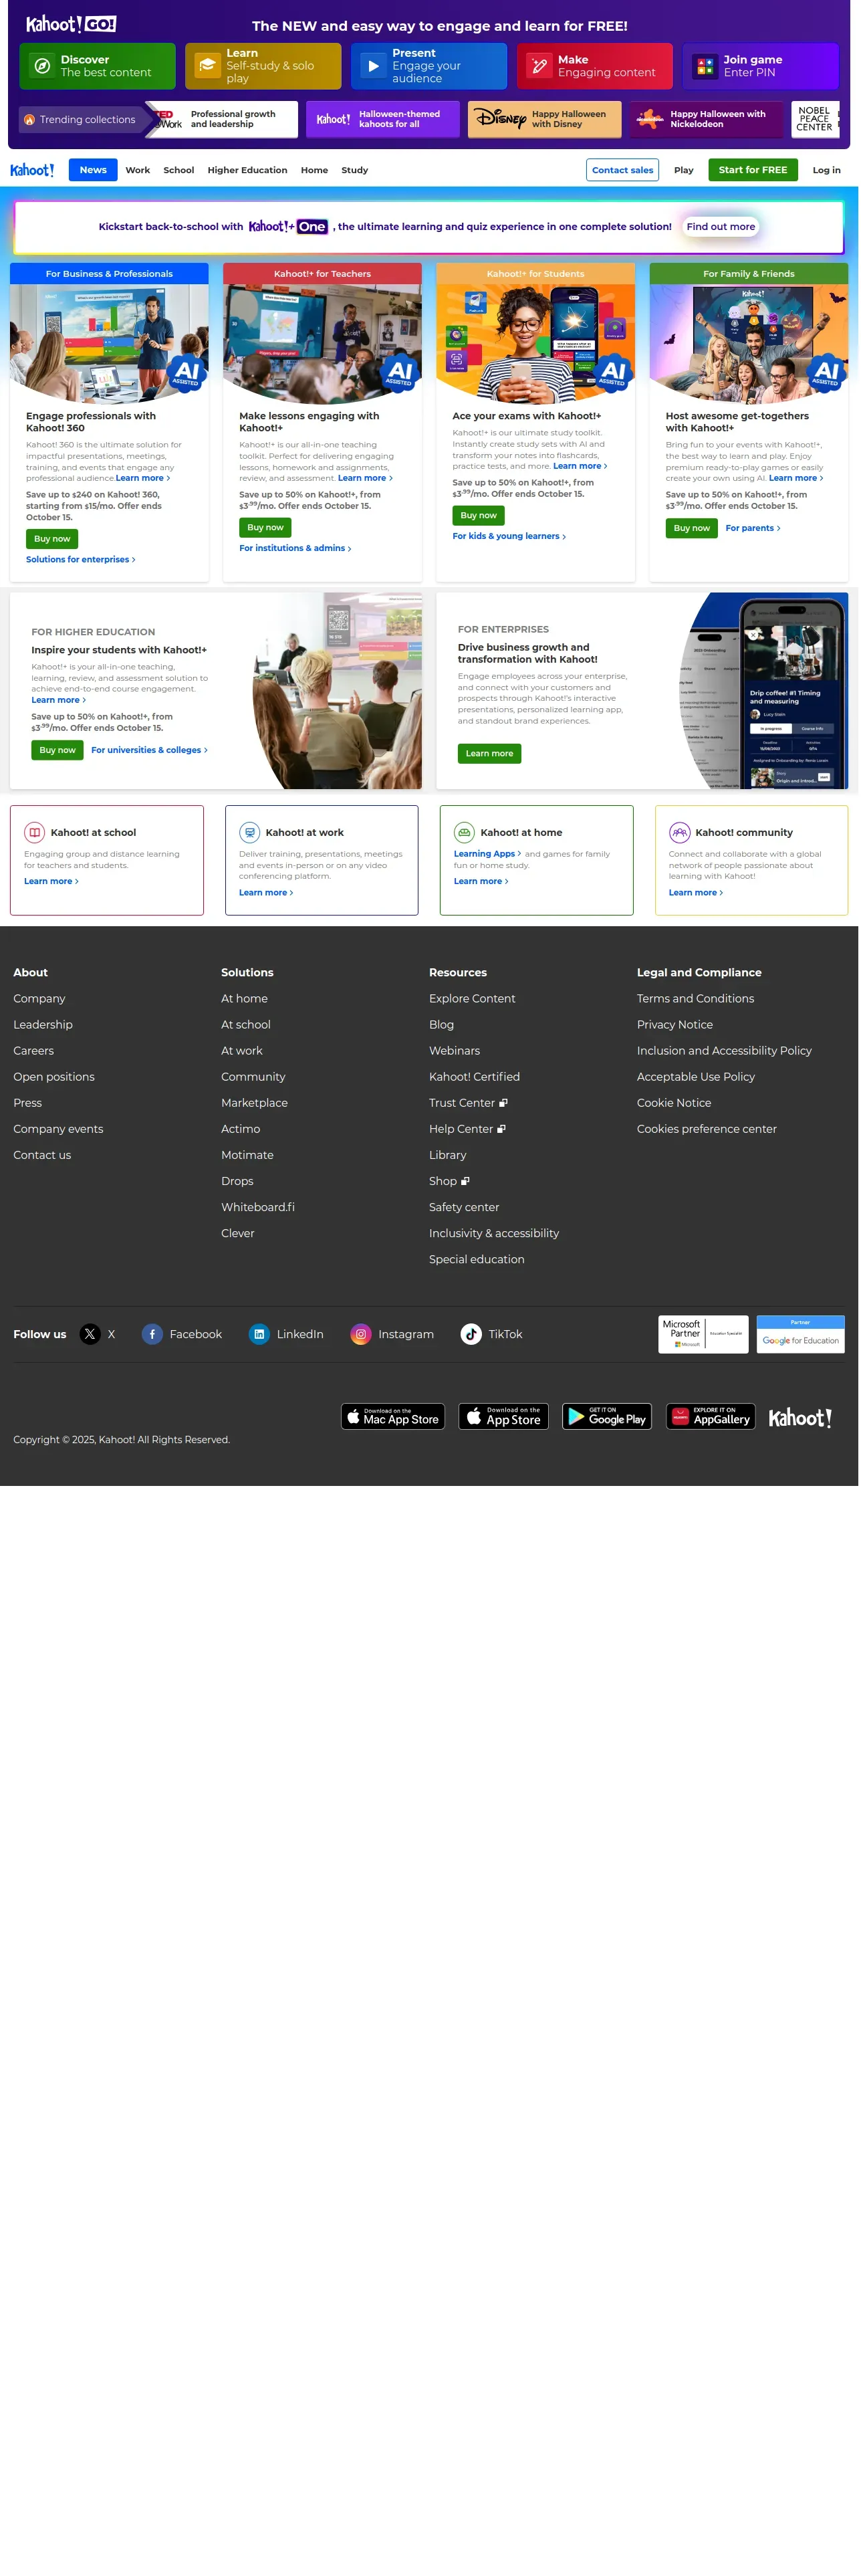Open Whiteboard.fi footer link
Image resolution: width=861 pixels, height=2576 pixels.
click(258, 1207)
